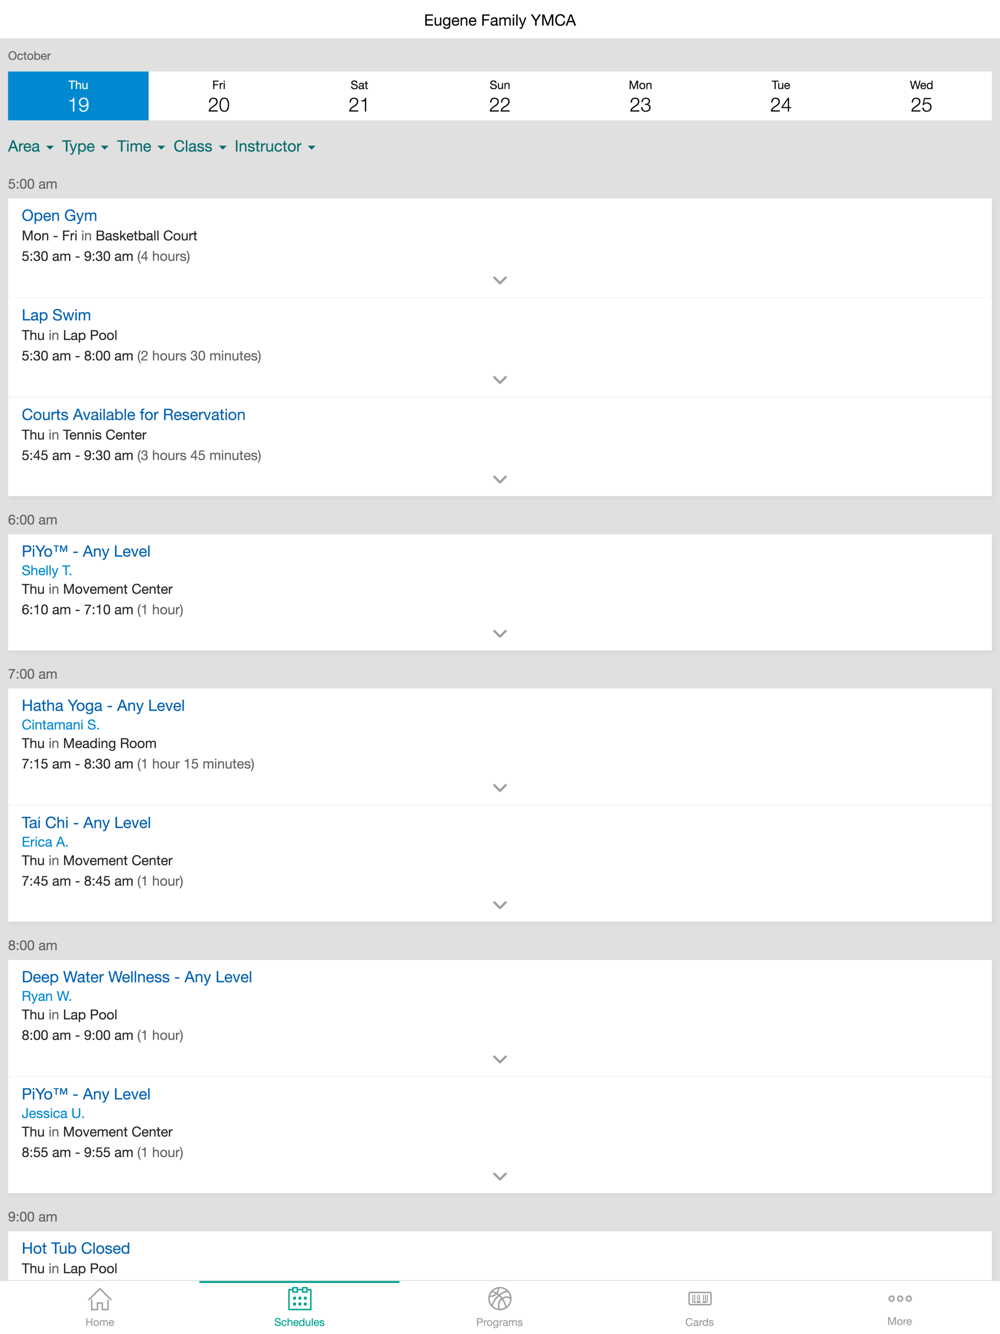Open Tai Chi - Any Level class
Viewport: 1000px width, 1334px height.
click(86, 822)
